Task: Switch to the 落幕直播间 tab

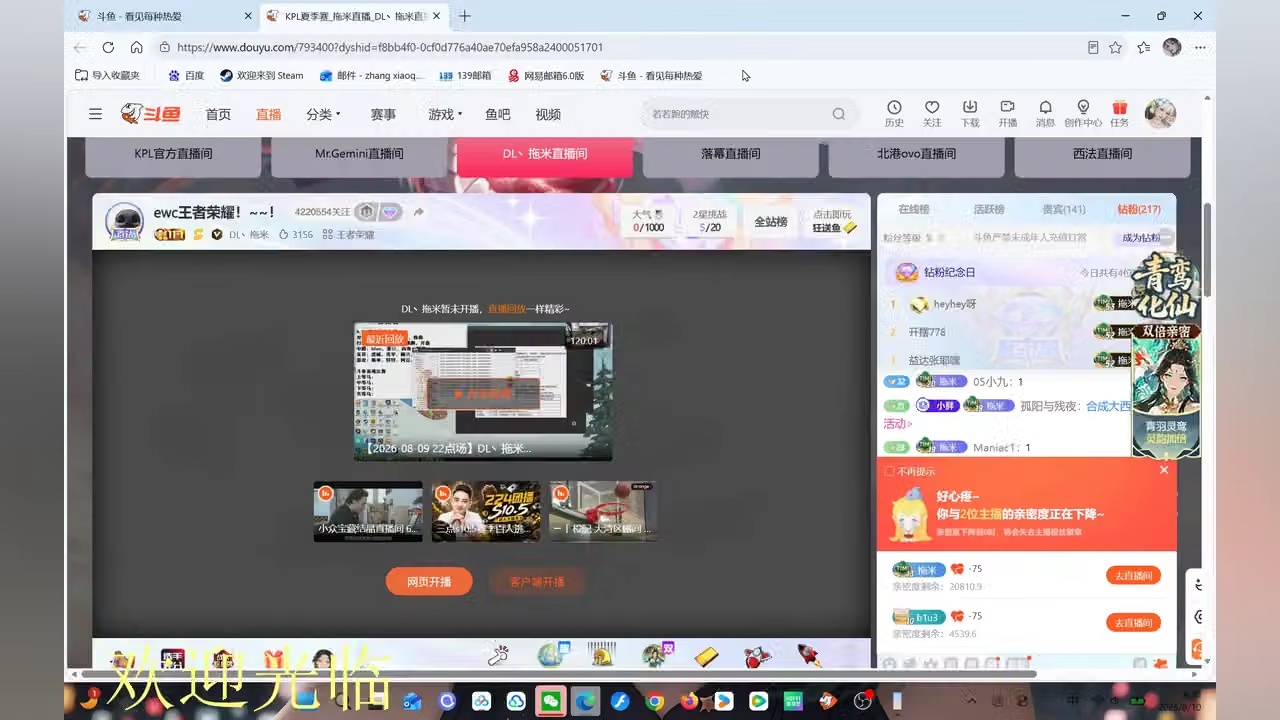Action: coord(731,155)
